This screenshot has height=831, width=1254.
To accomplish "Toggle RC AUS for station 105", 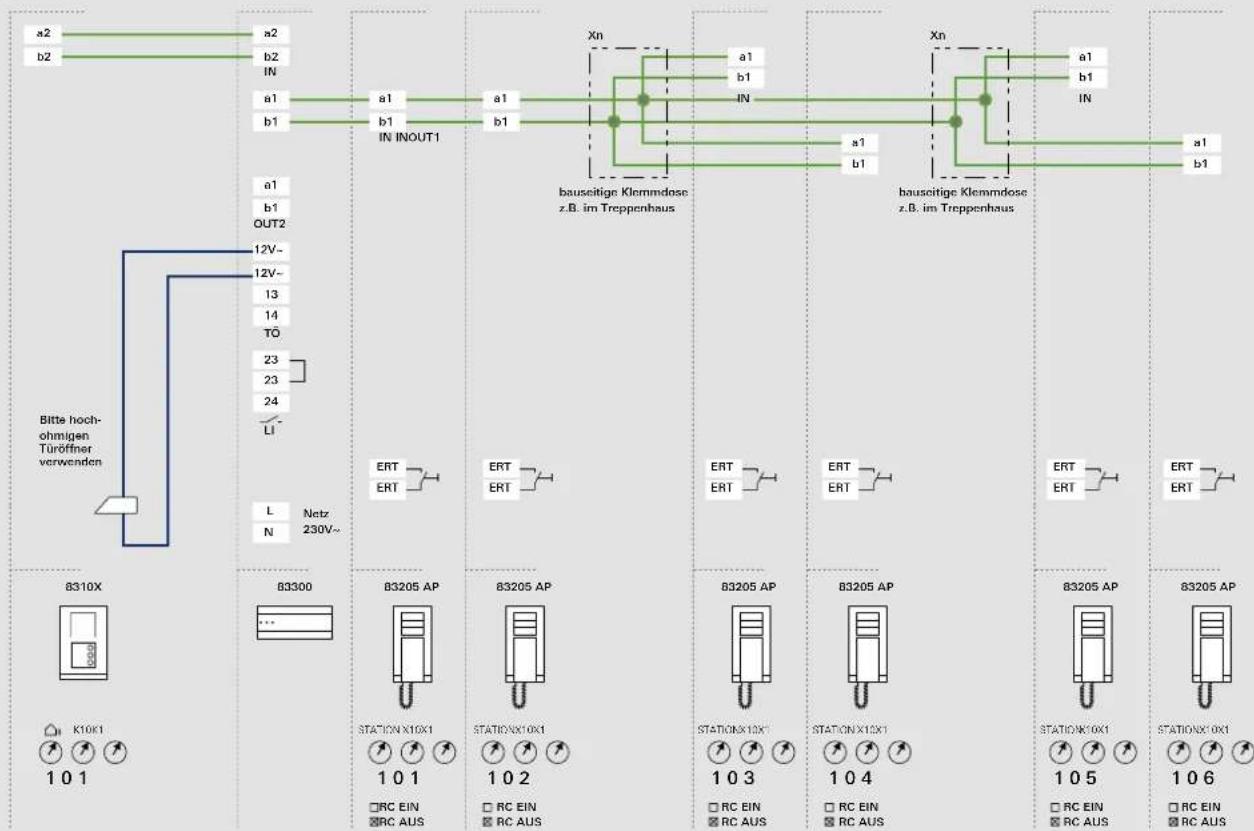I will coord(1054,822).
